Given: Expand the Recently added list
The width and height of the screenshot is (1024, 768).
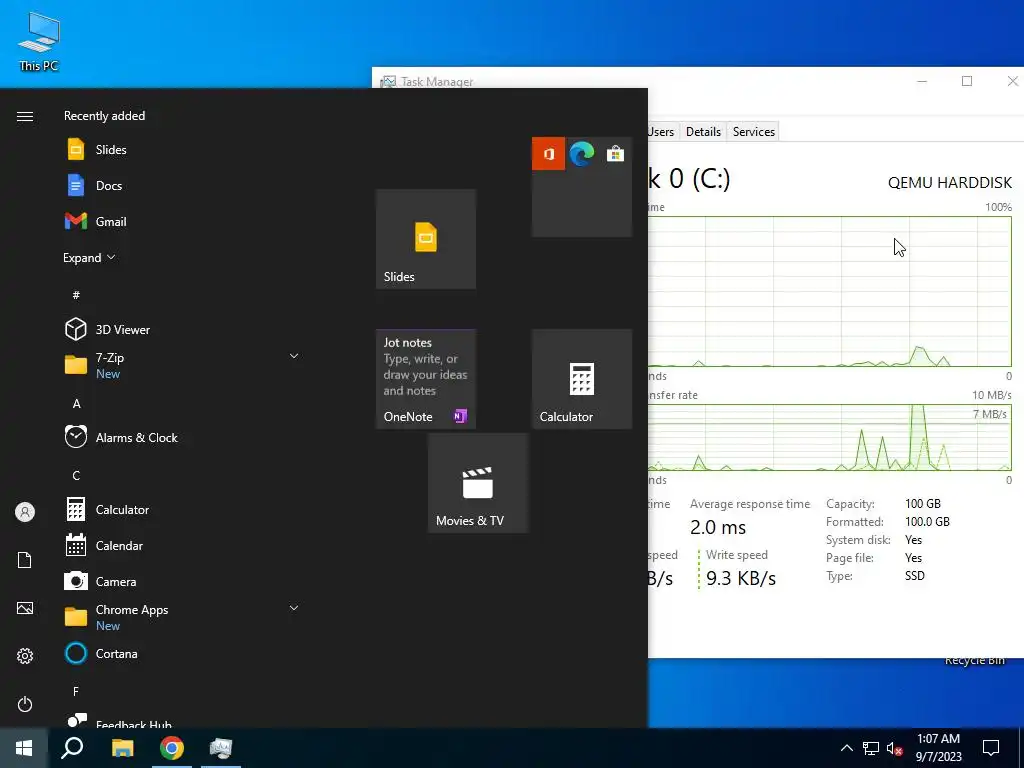Looking at the screenshot, I should [89, 258].
